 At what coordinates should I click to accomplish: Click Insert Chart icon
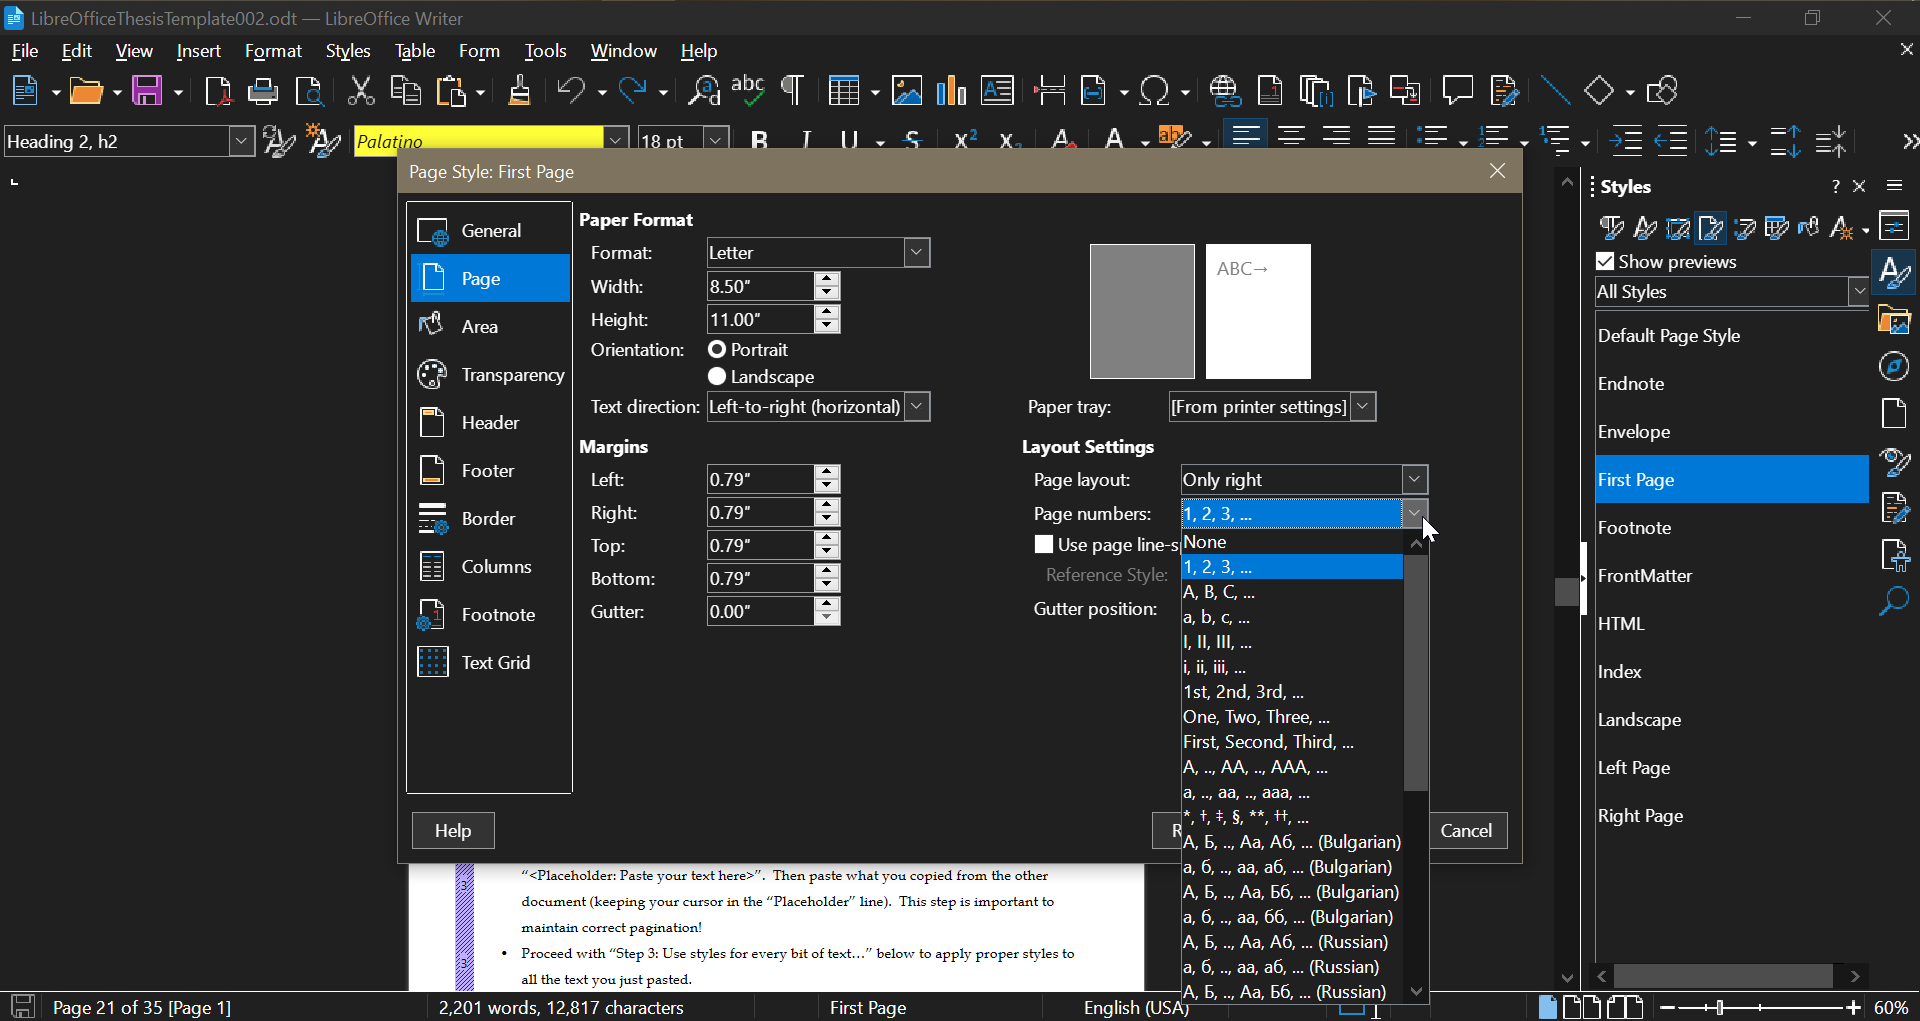coord(951,91)
